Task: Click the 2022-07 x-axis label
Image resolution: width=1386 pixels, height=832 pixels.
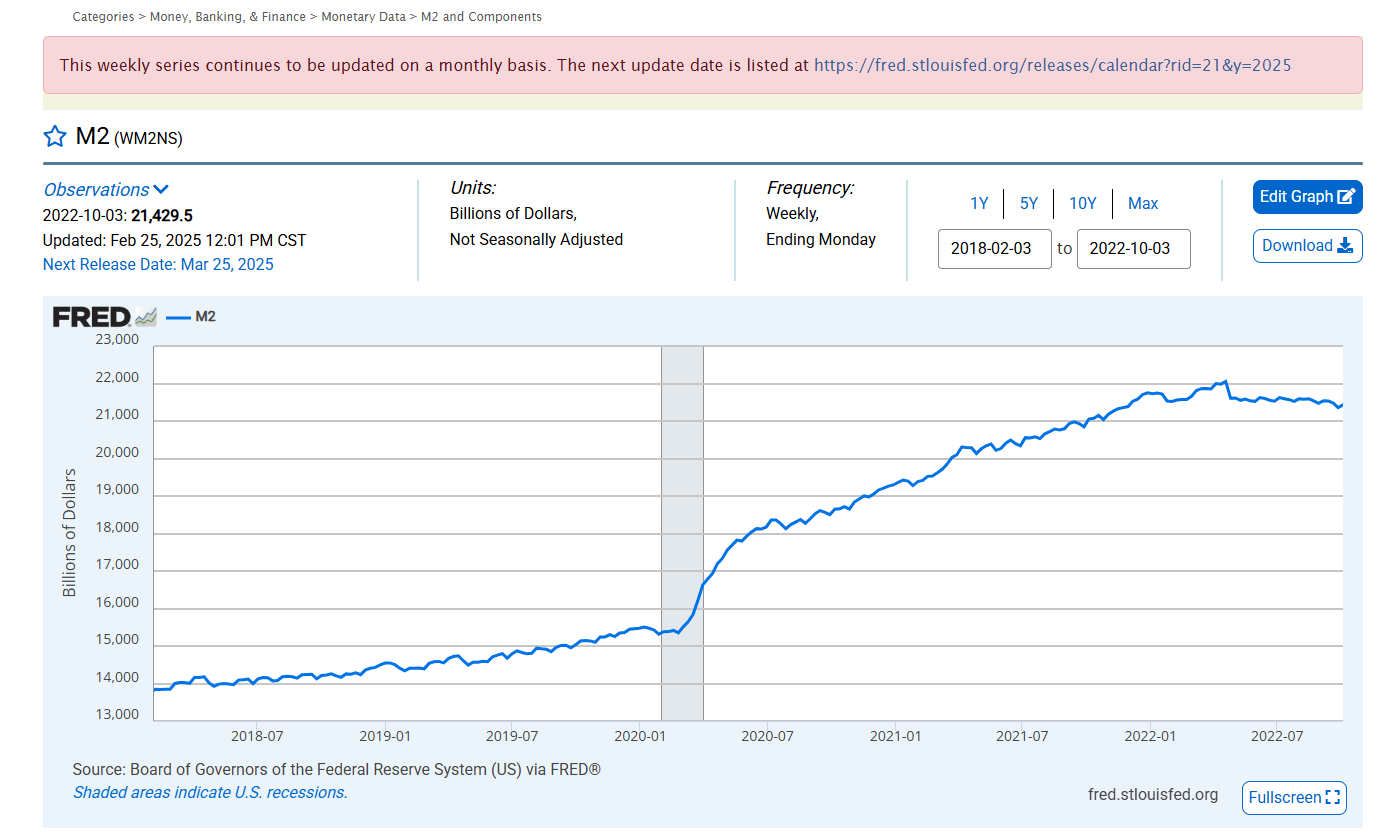Action: [1277, 737]
